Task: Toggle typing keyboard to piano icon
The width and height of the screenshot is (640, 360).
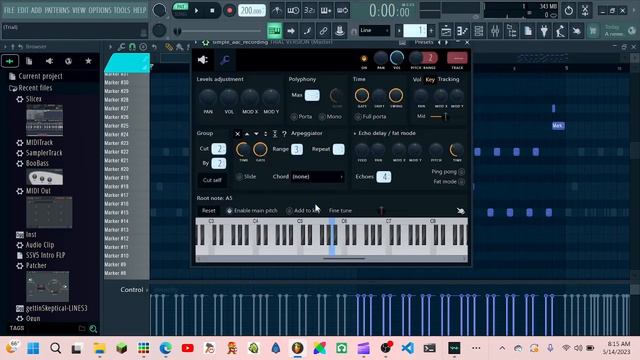Action: click(x=274, y=31)
